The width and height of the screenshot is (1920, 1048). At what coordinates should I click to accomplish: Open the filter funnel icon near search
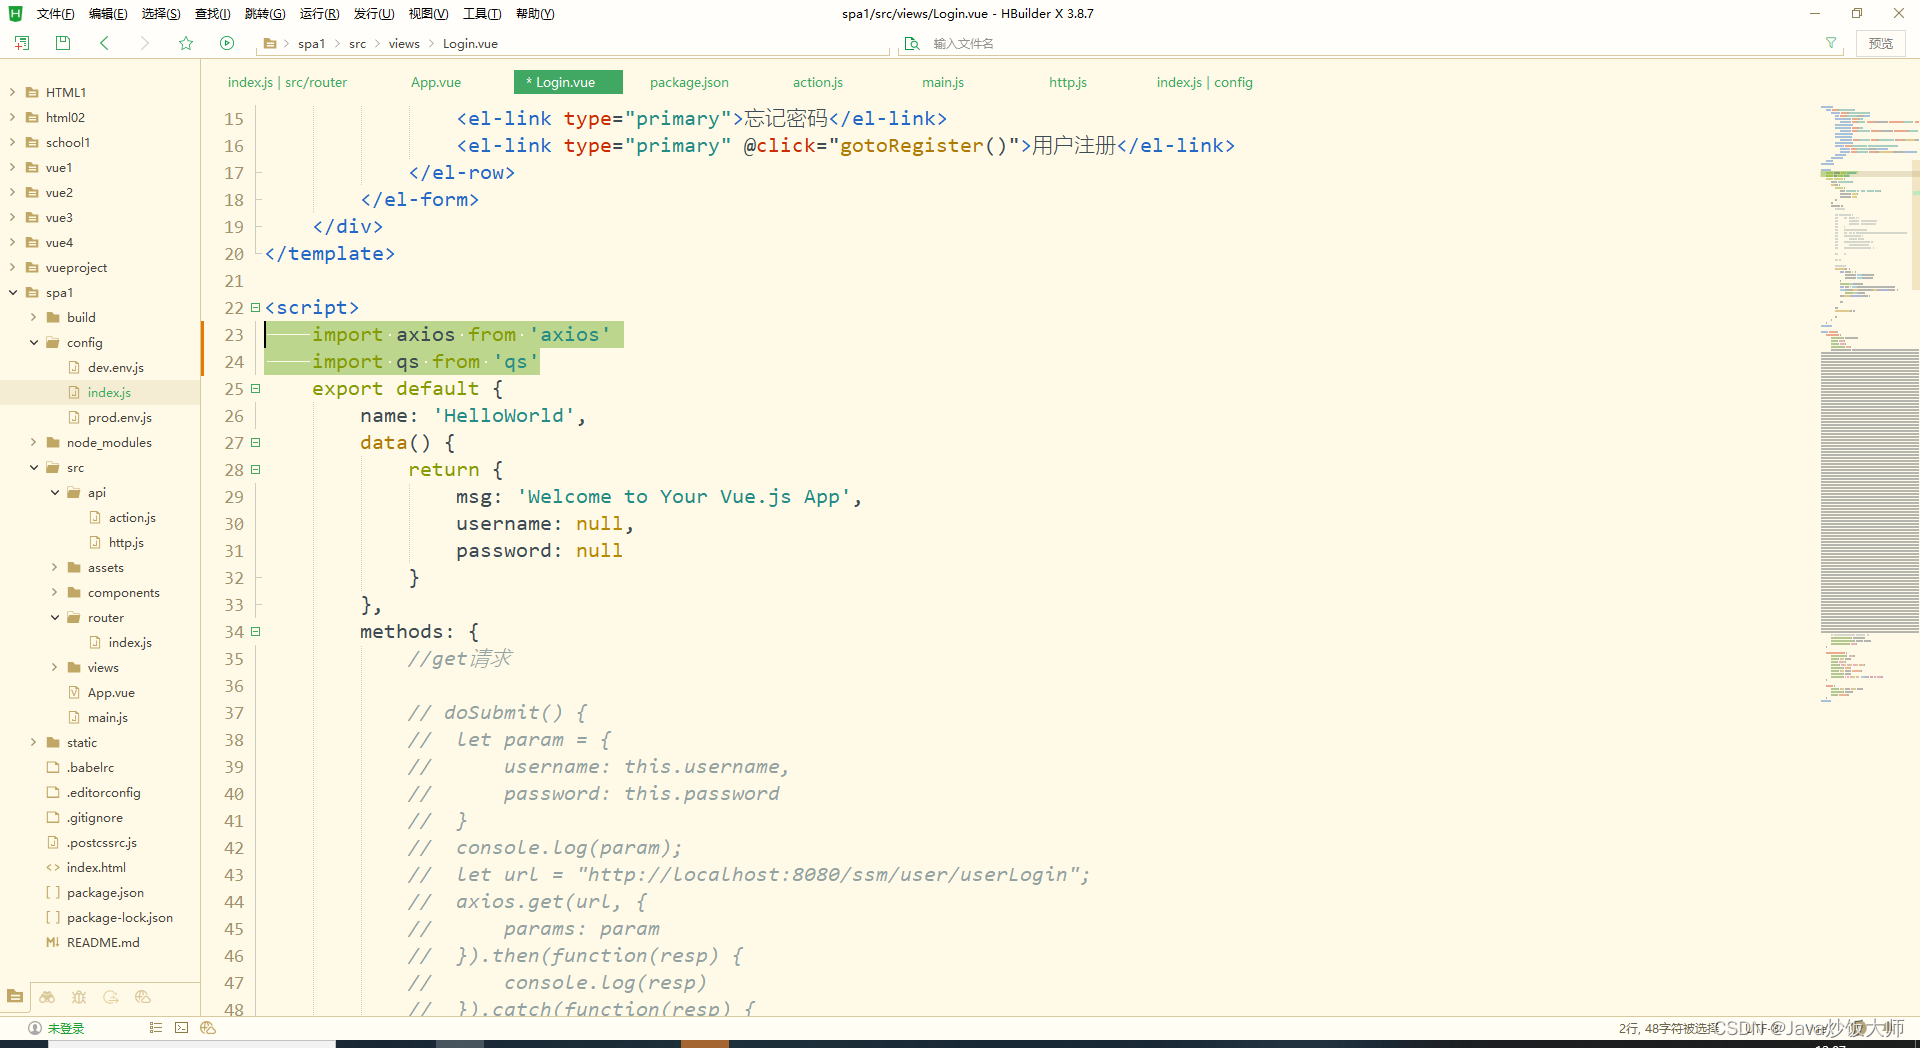[x=1831, y=43]
